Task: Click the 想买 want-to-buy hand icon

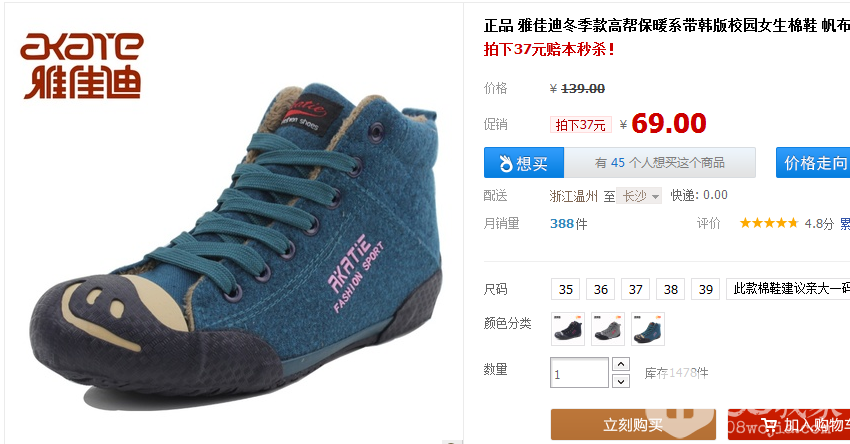Action: 506,163
